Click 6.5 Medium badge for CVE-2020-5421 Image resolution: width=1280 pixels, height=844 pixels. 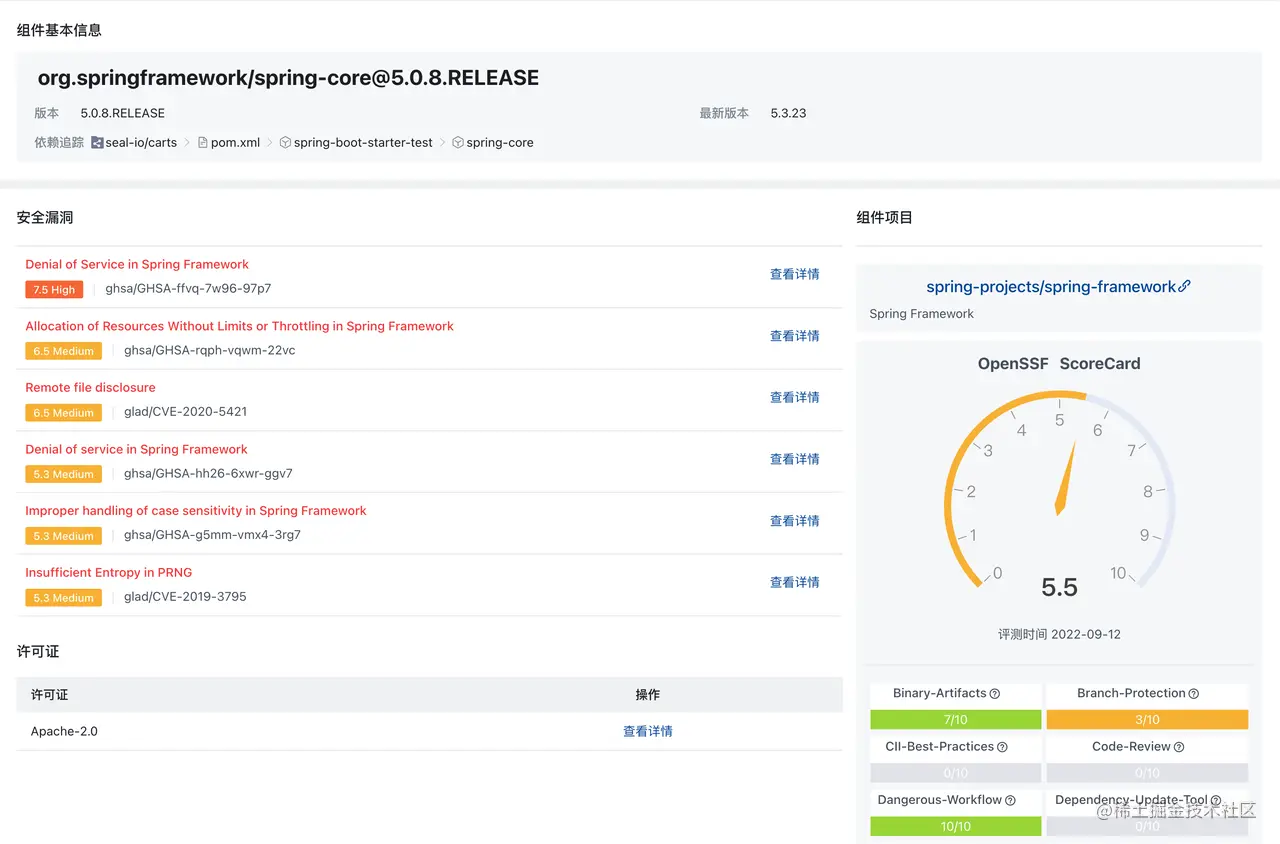[x=63, y=412]
